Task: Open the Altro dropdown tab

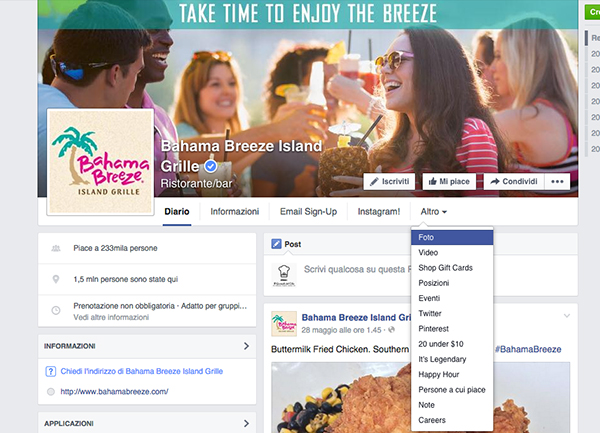Action: coord(434,212)
